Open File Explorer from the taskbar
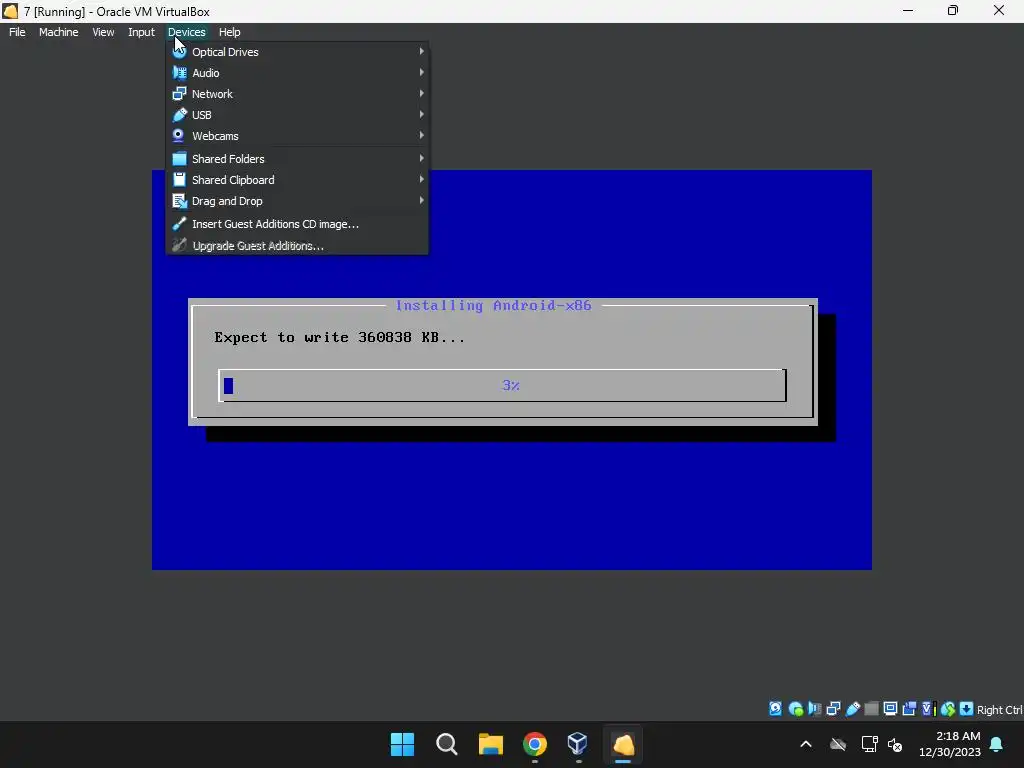 490,744
